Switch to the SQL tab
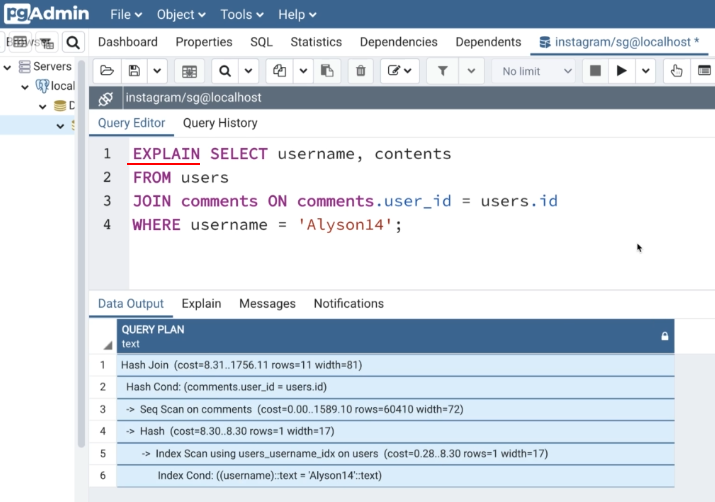This screenshot has height=502, width=715. coord(261,42)
